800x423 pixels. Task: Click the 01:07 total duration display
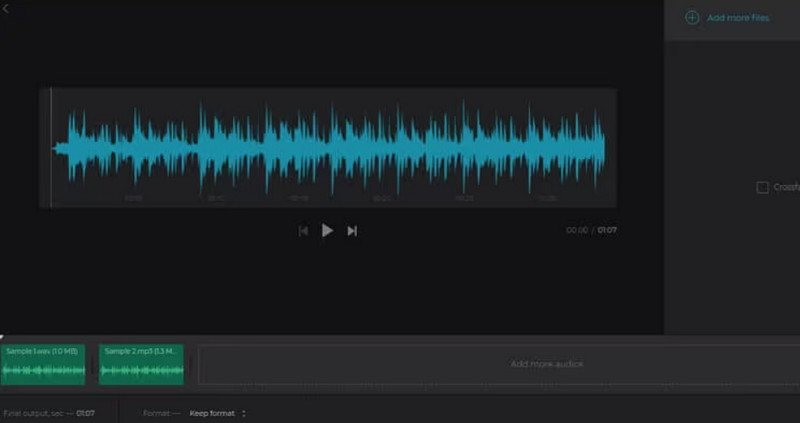tap(607, 230)
